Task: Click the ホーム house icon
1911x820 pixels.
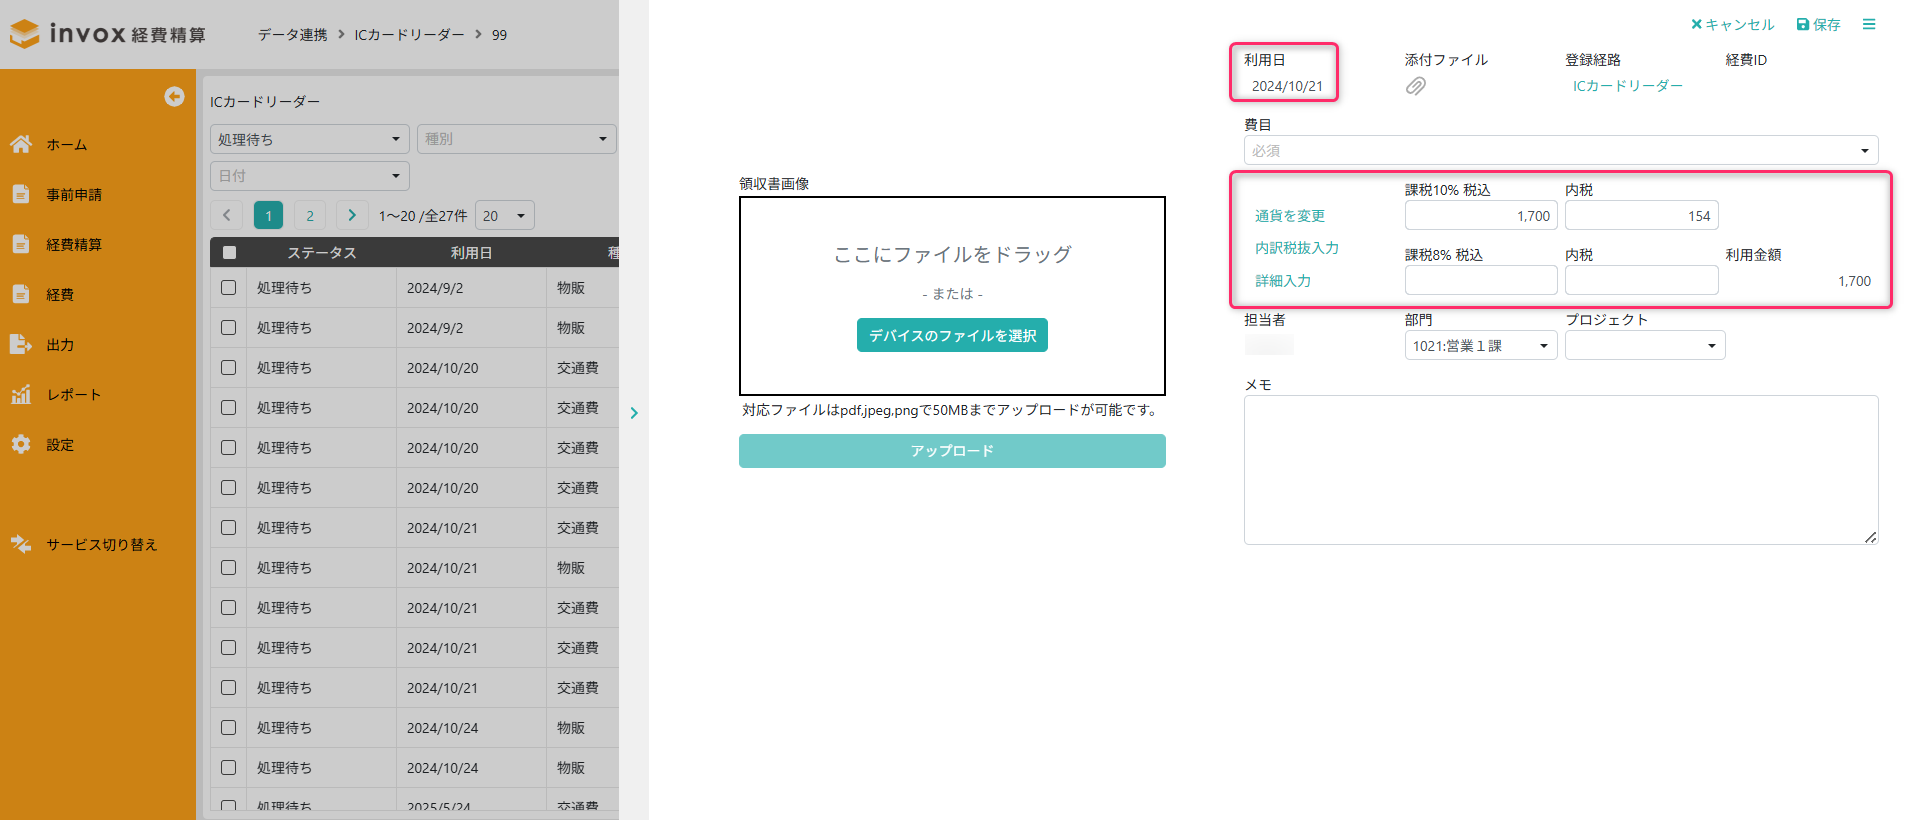Action: click(x=21, y=144)
